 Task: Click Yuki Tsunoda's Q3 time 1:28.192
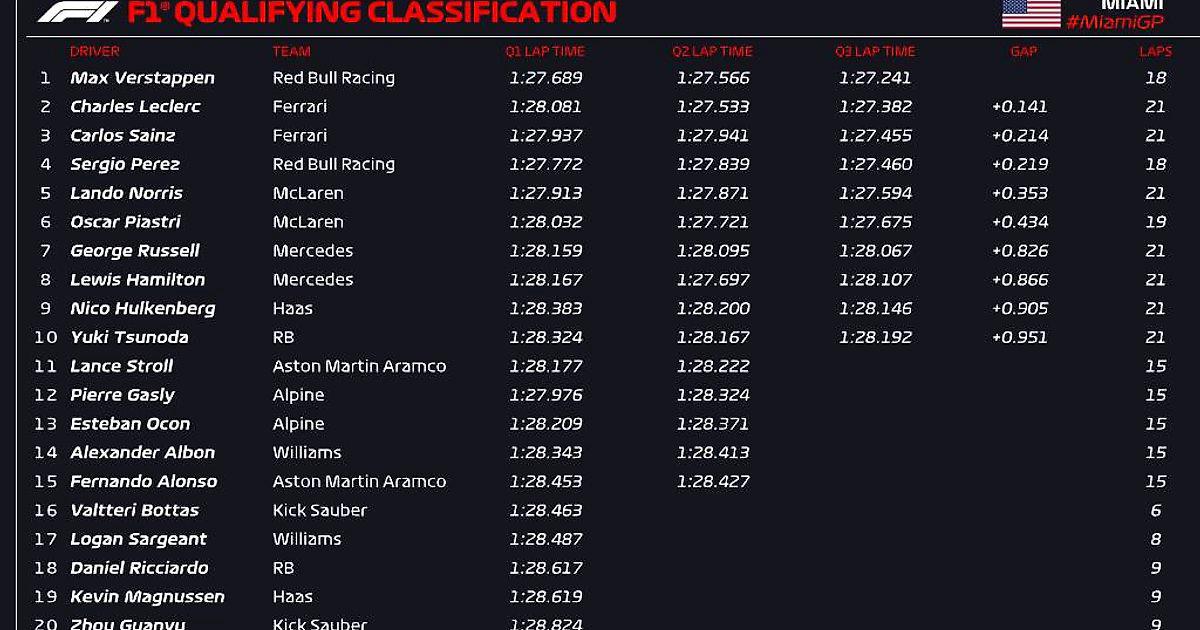(875, 337)
